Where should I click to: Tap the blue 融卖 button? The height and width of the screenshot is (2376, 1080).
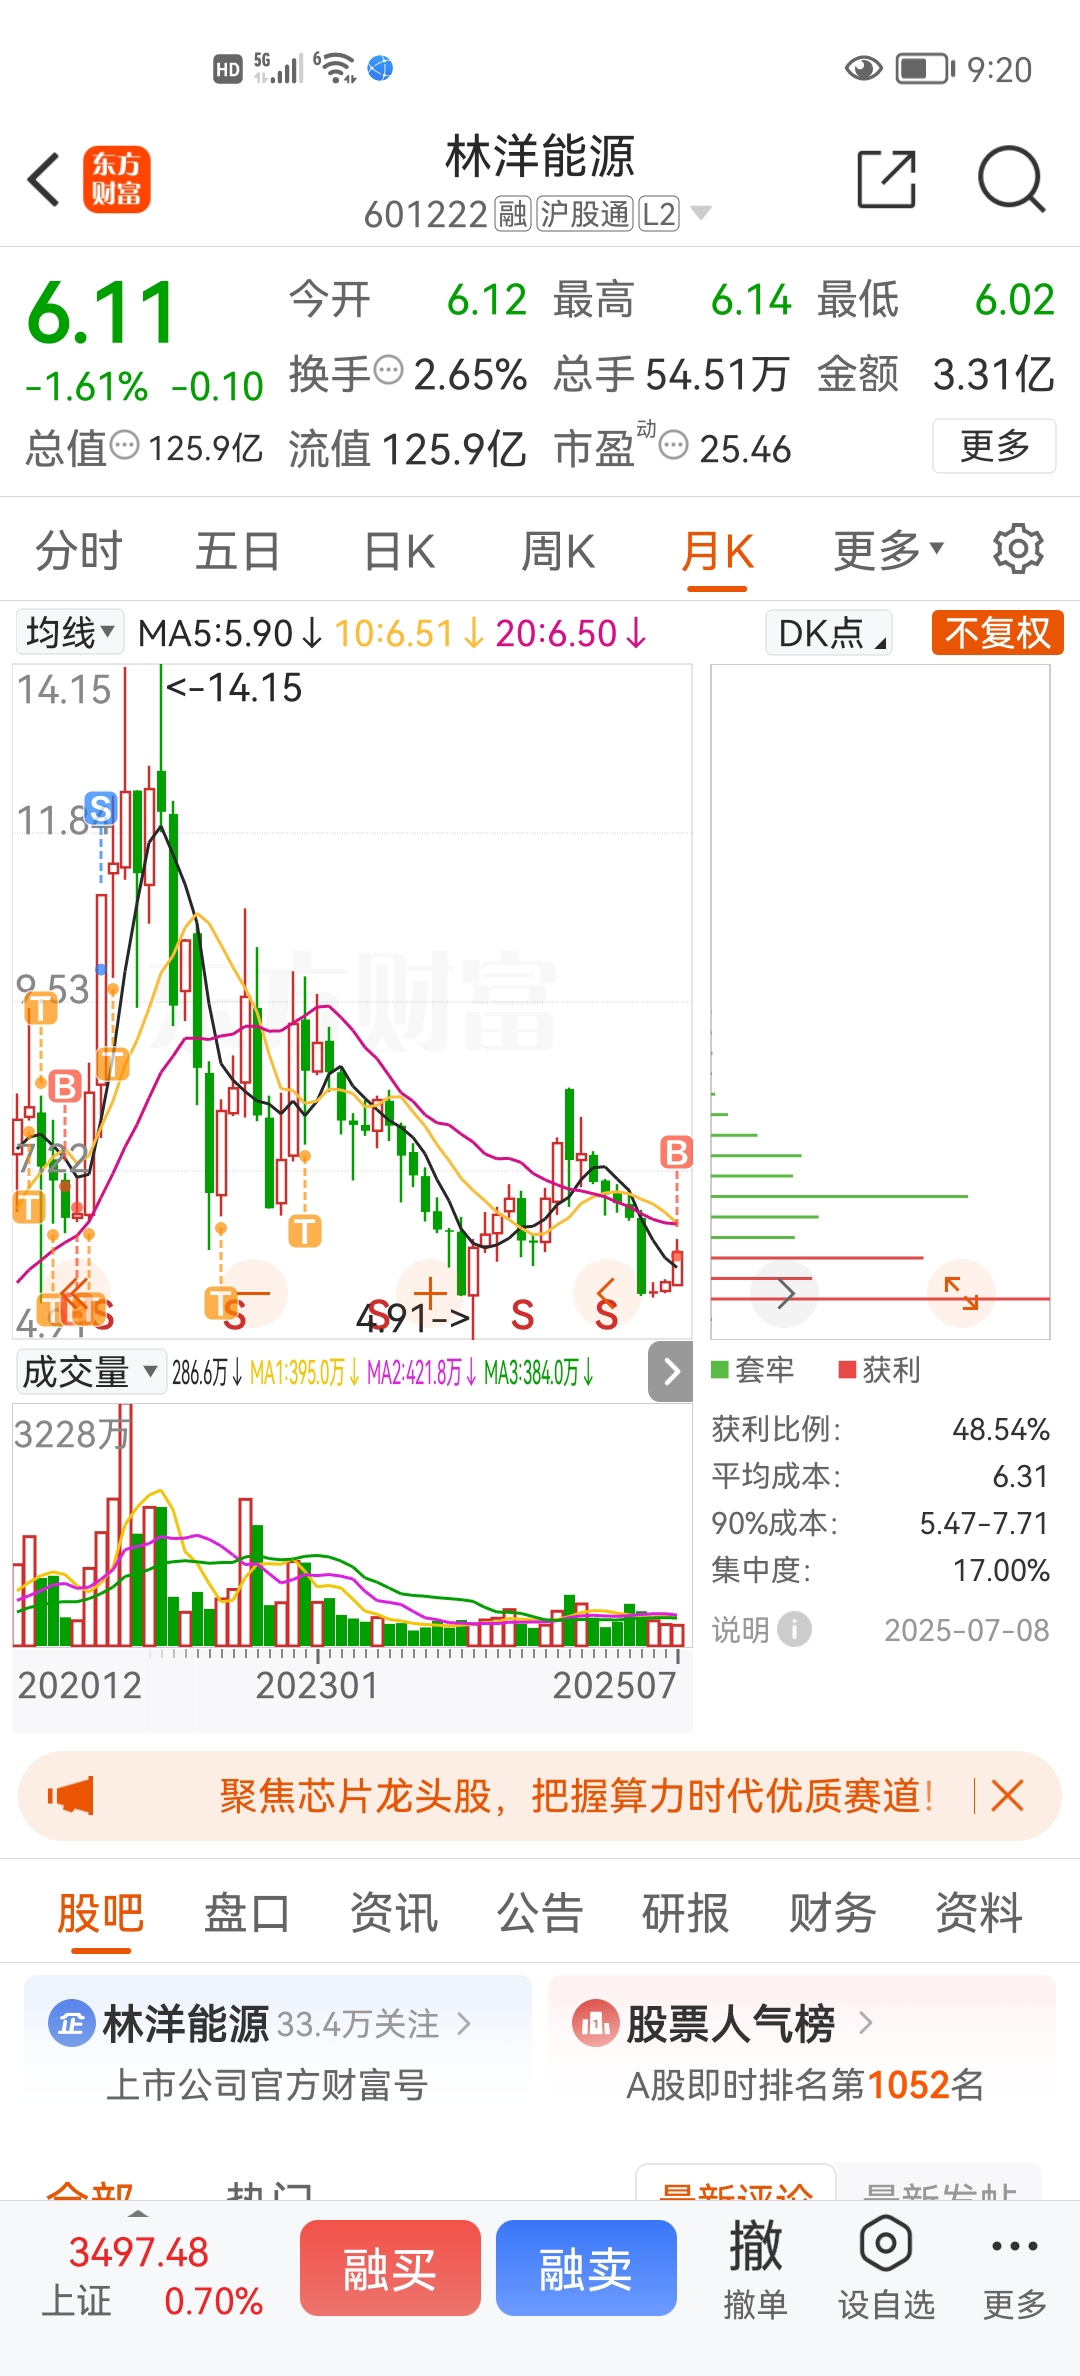point(586,2268)
